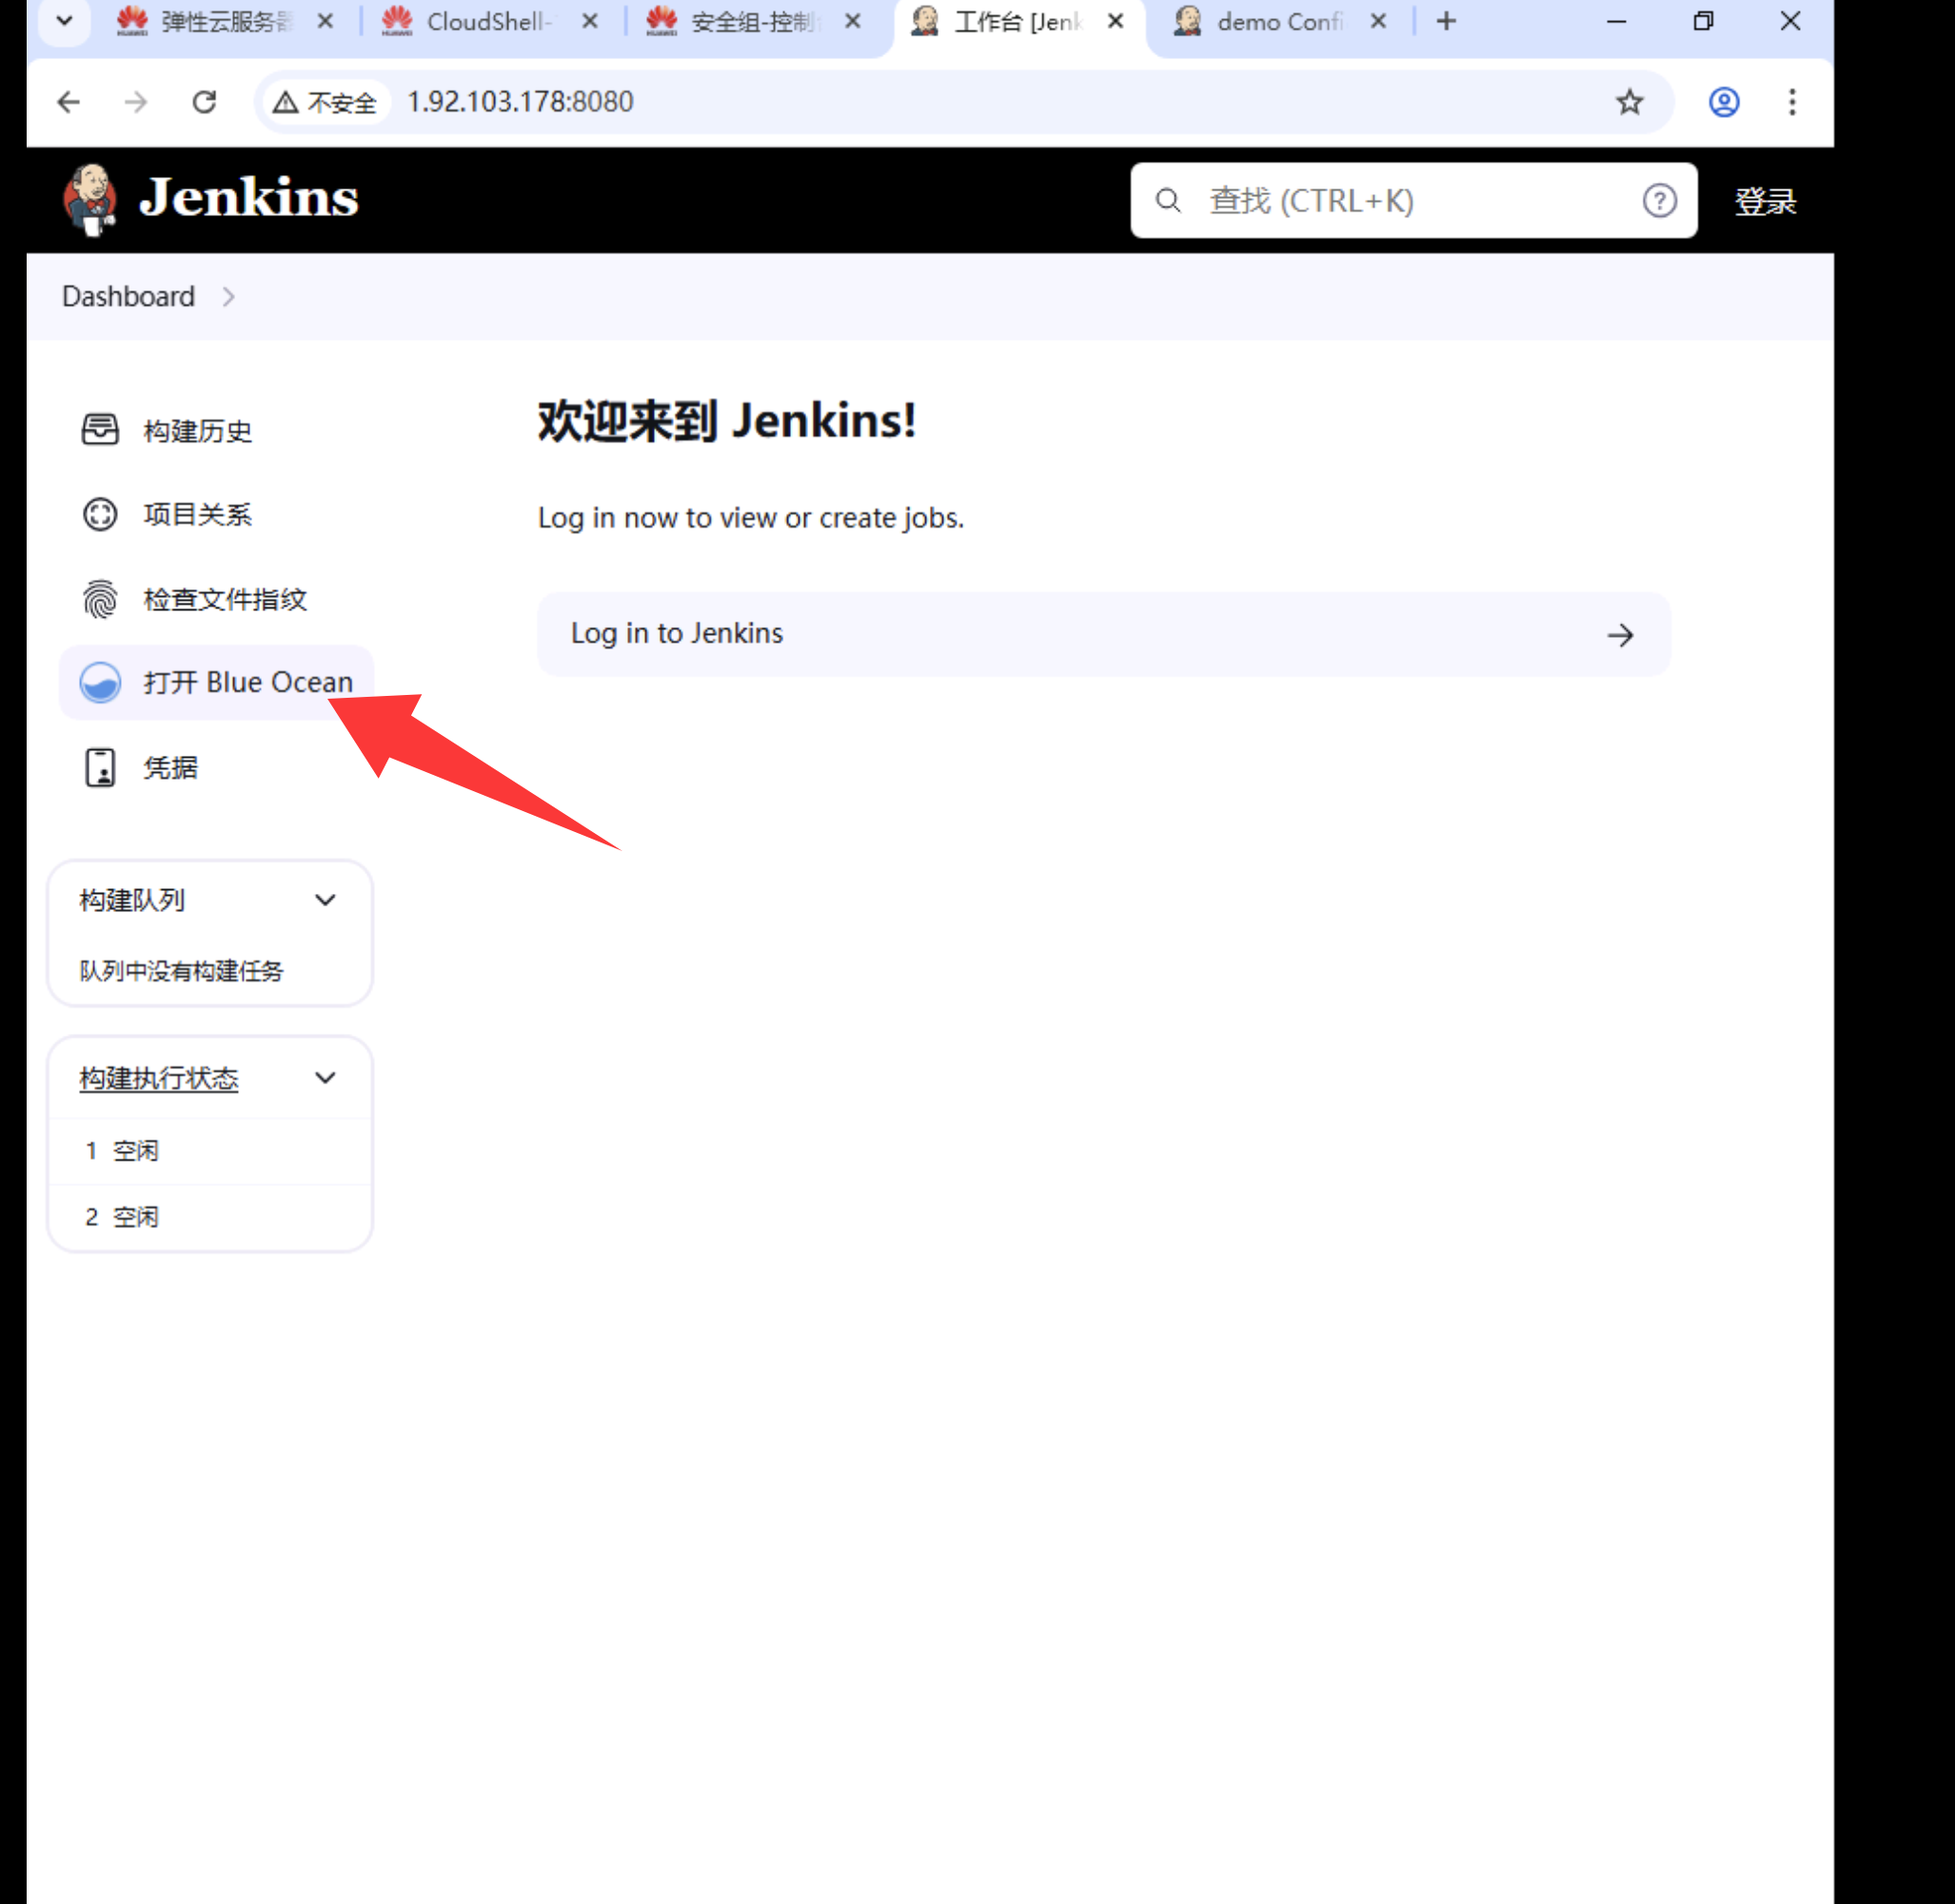Expand the Dashboard breadcrumb chevron
The height and width of the screenshot is (1904, 1955).
[229, 297]
